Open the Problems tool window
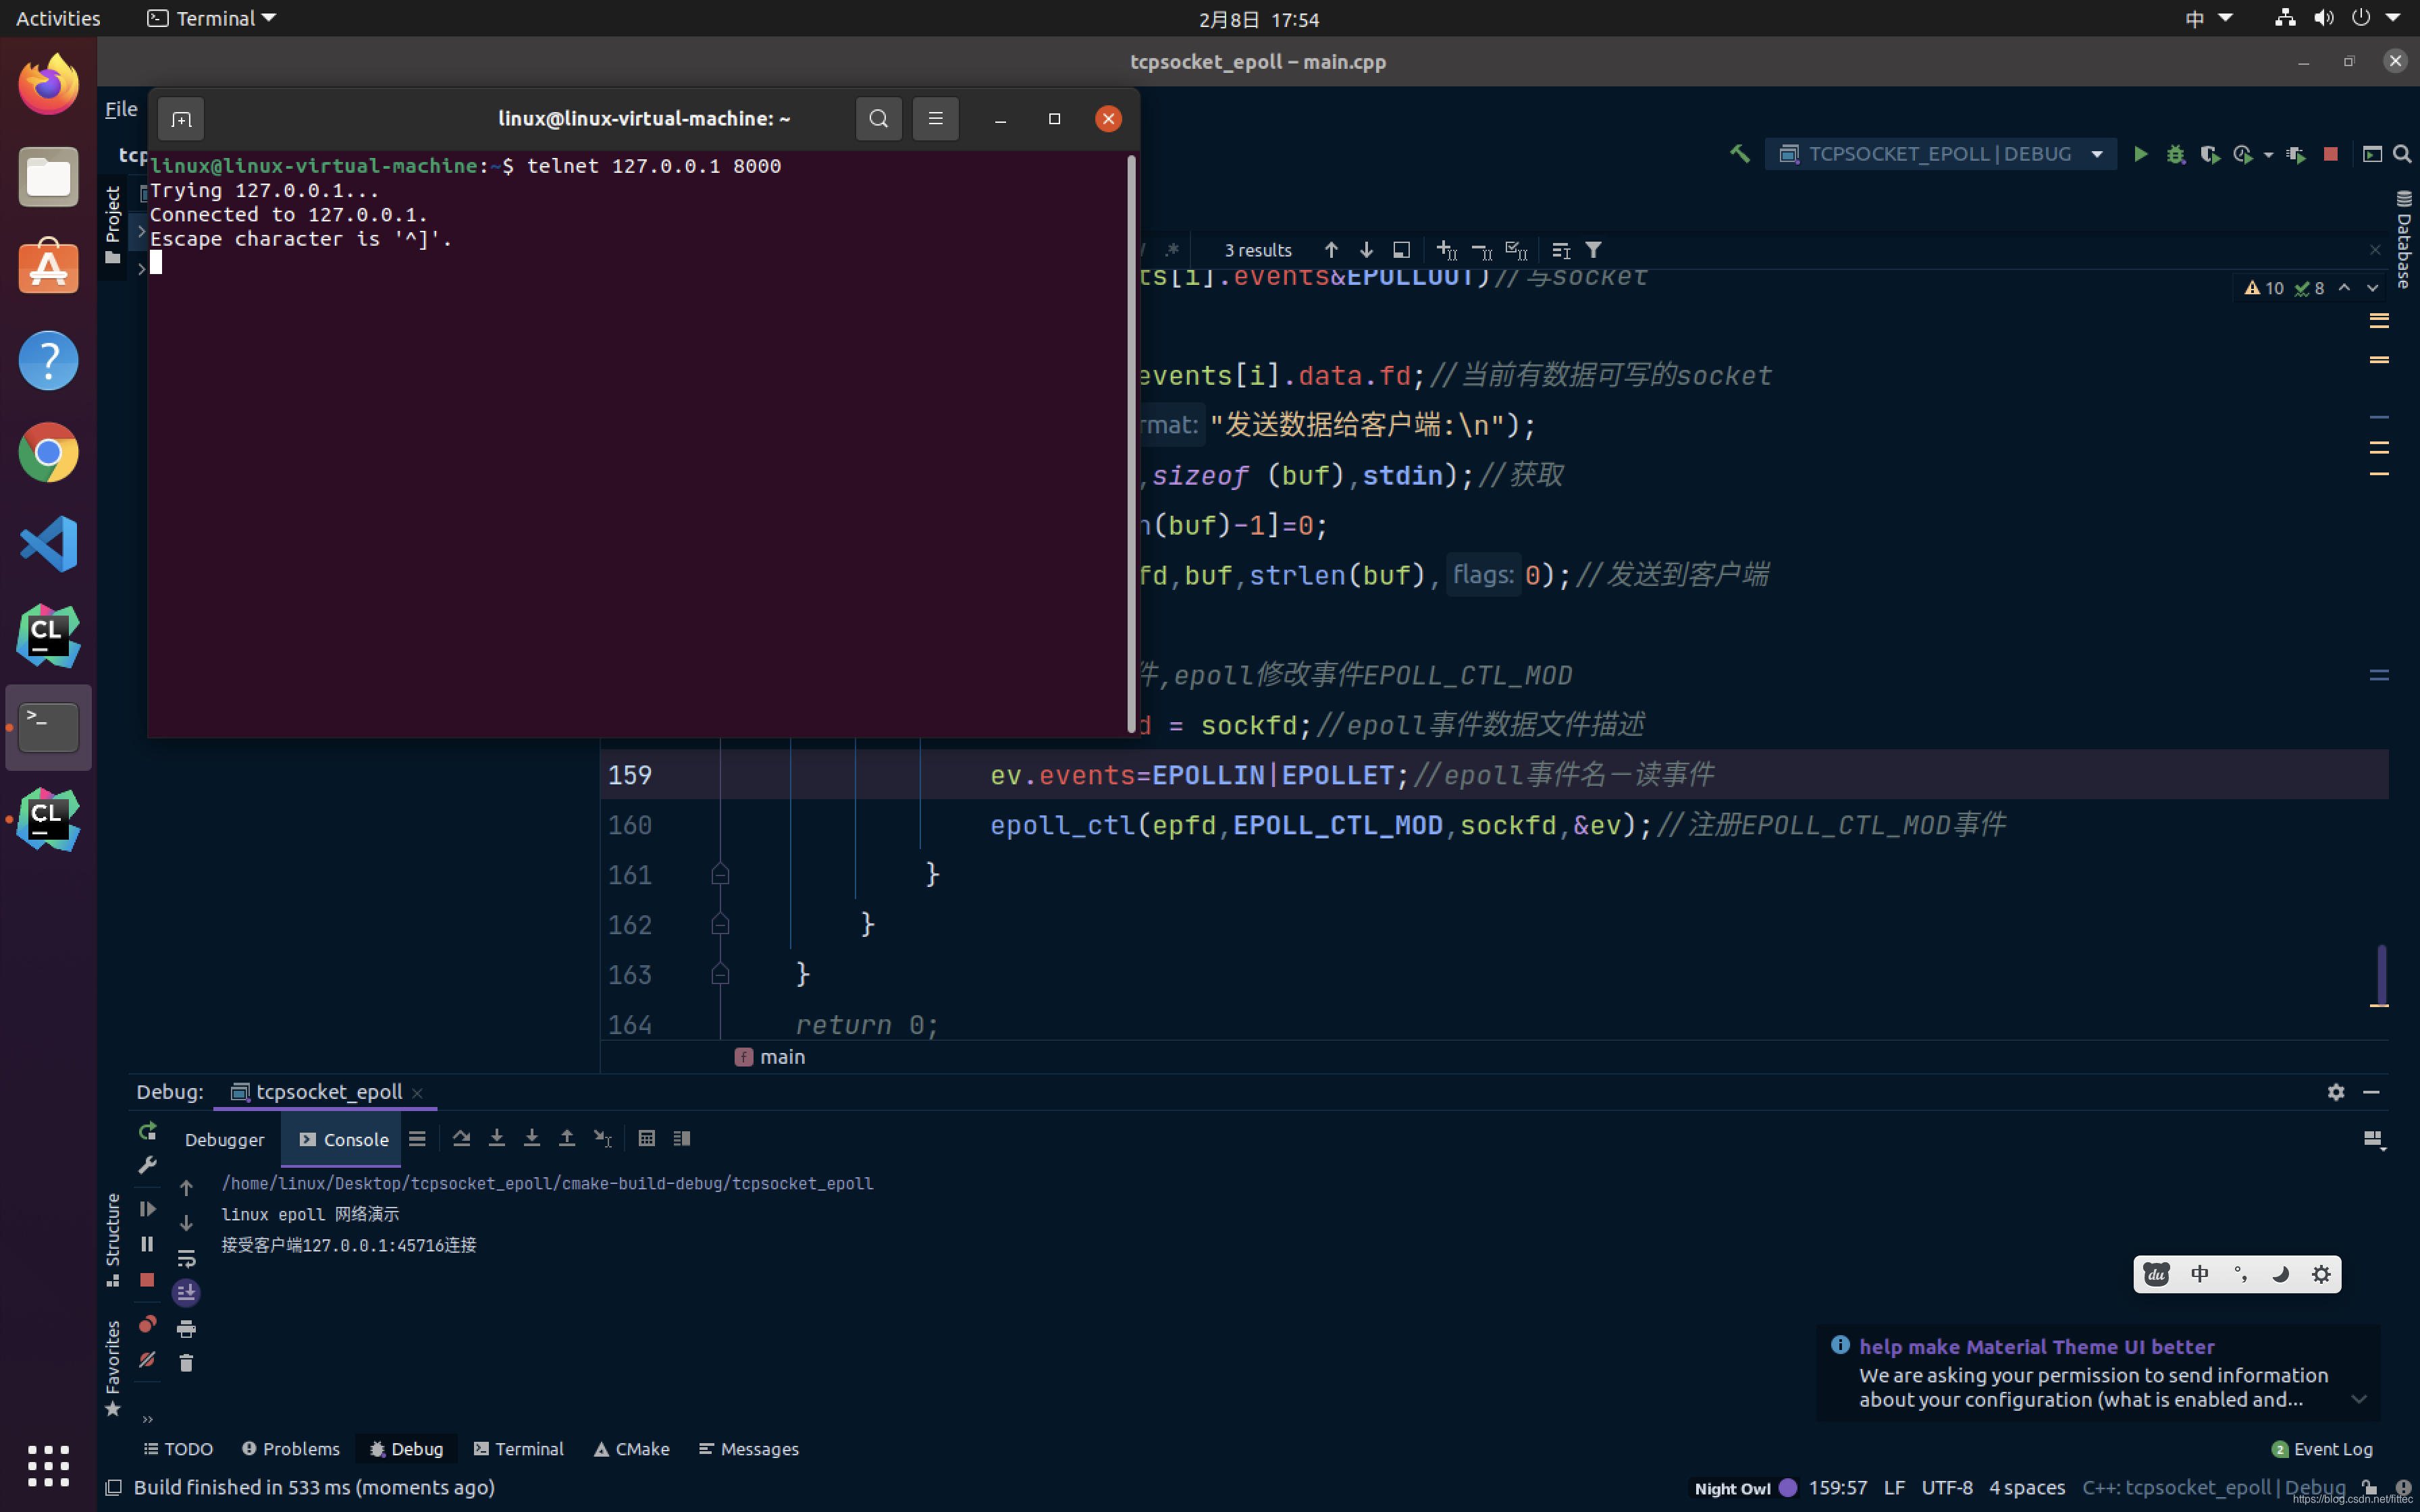The width and height of the screenshot is (2420, 1512). (x=291, y=1449)
